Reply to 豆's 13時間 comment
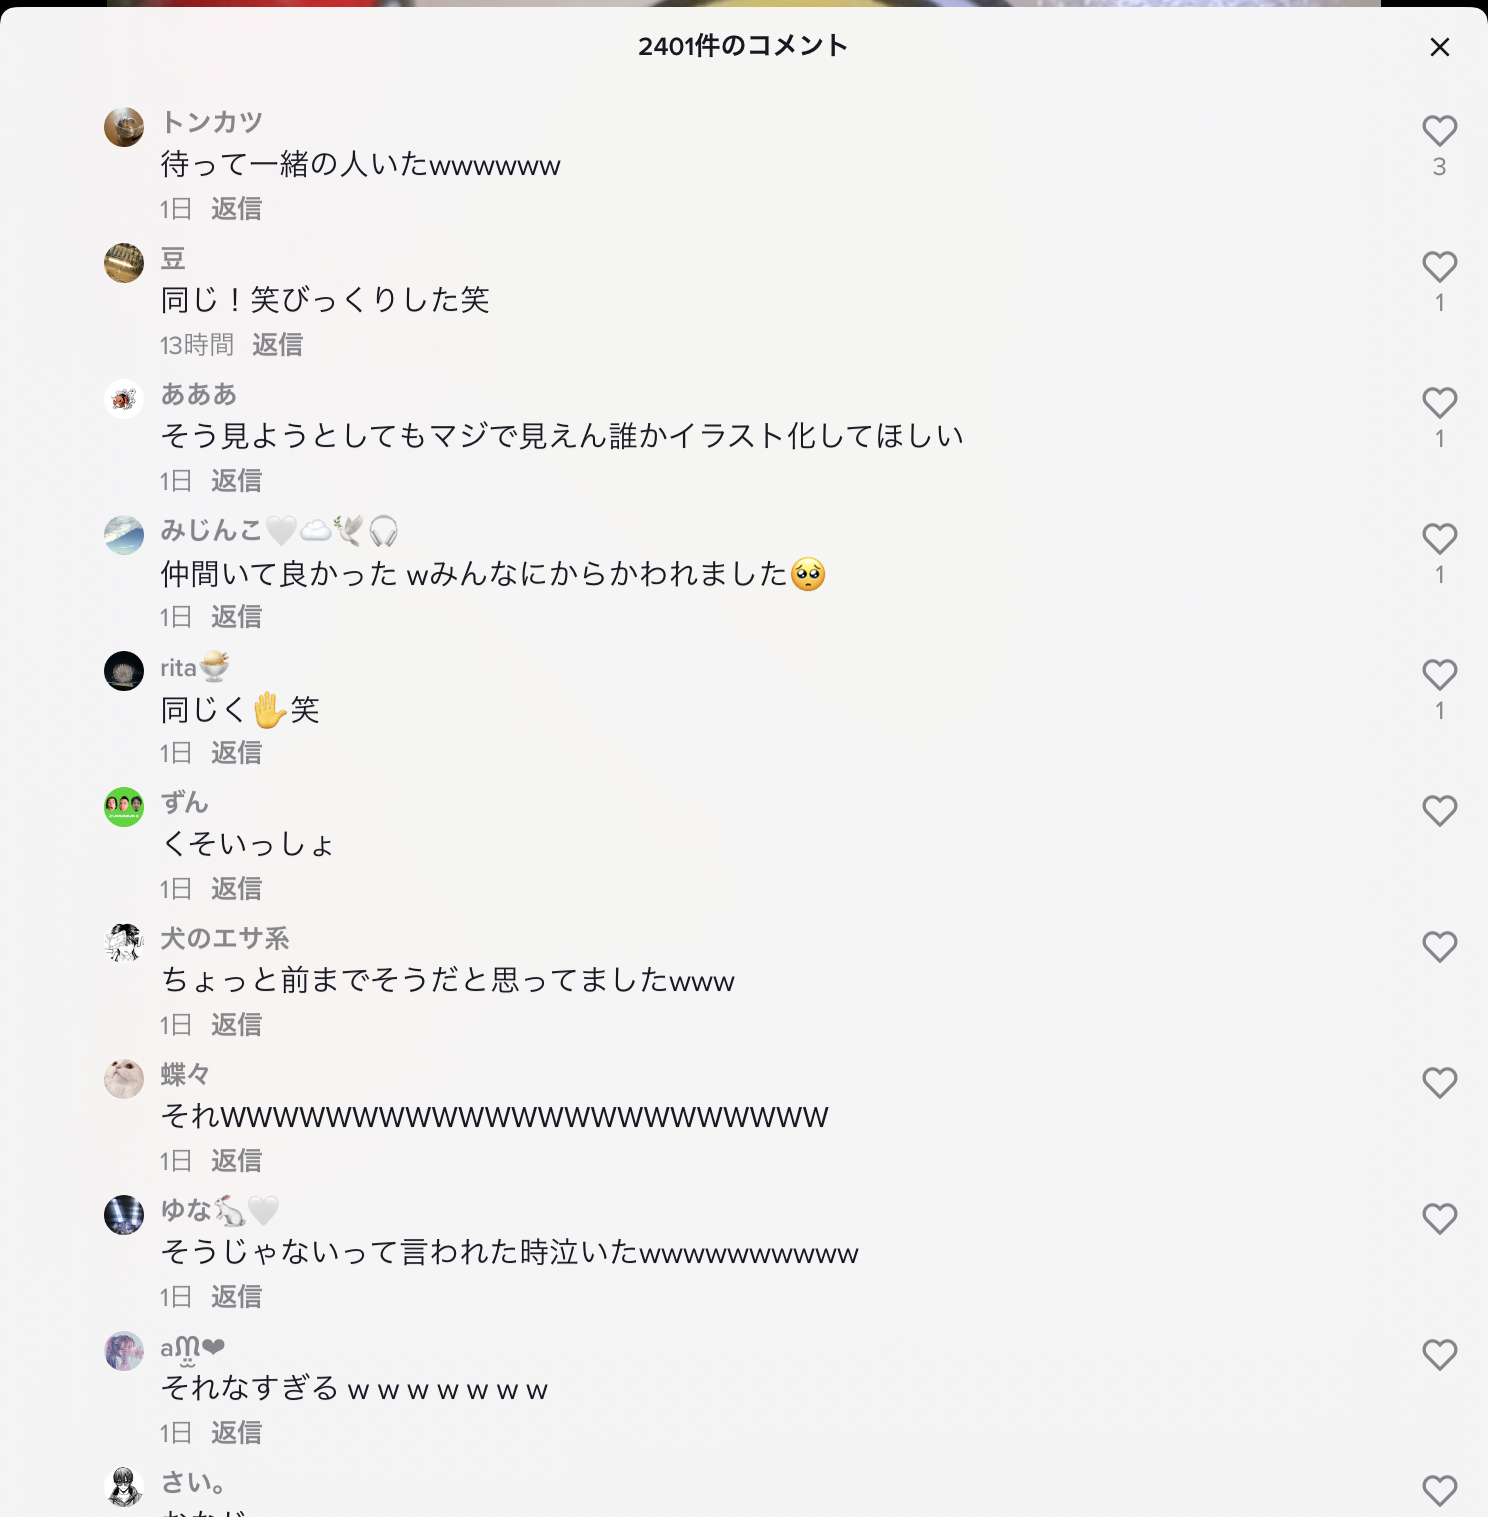This screenshot has width=1488, height=1523. (277, 345)
